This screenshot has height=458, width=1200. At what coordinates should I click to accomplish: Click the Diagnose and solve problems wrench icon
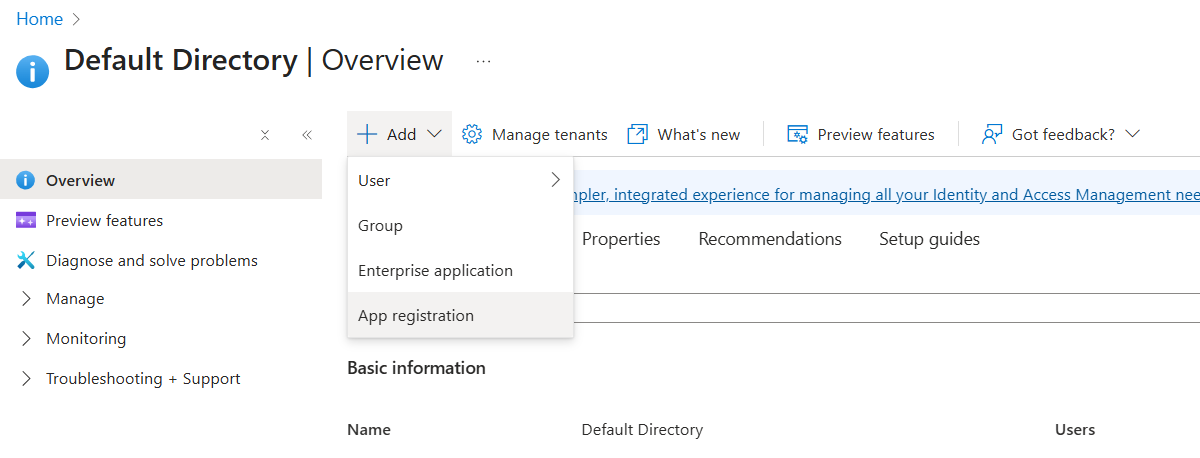(x=27, y=260)
